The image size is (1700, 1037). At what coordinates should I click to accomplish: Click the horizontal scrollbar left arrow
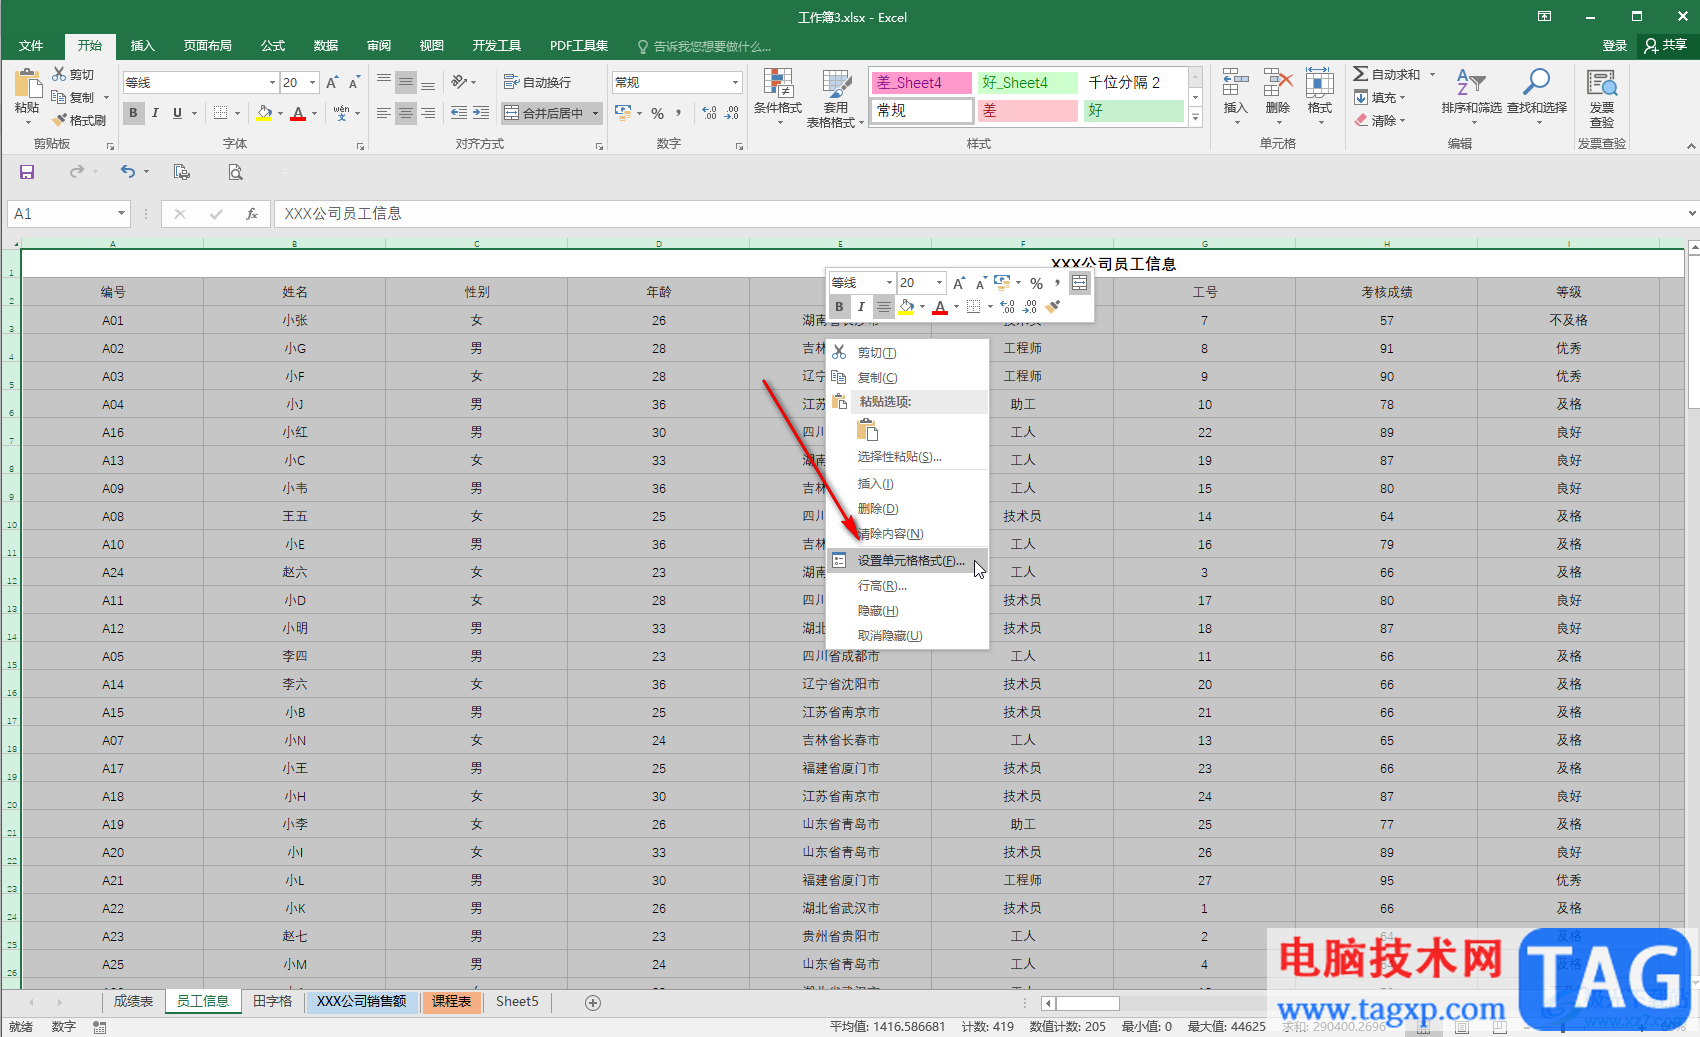coord(1048,1003)
